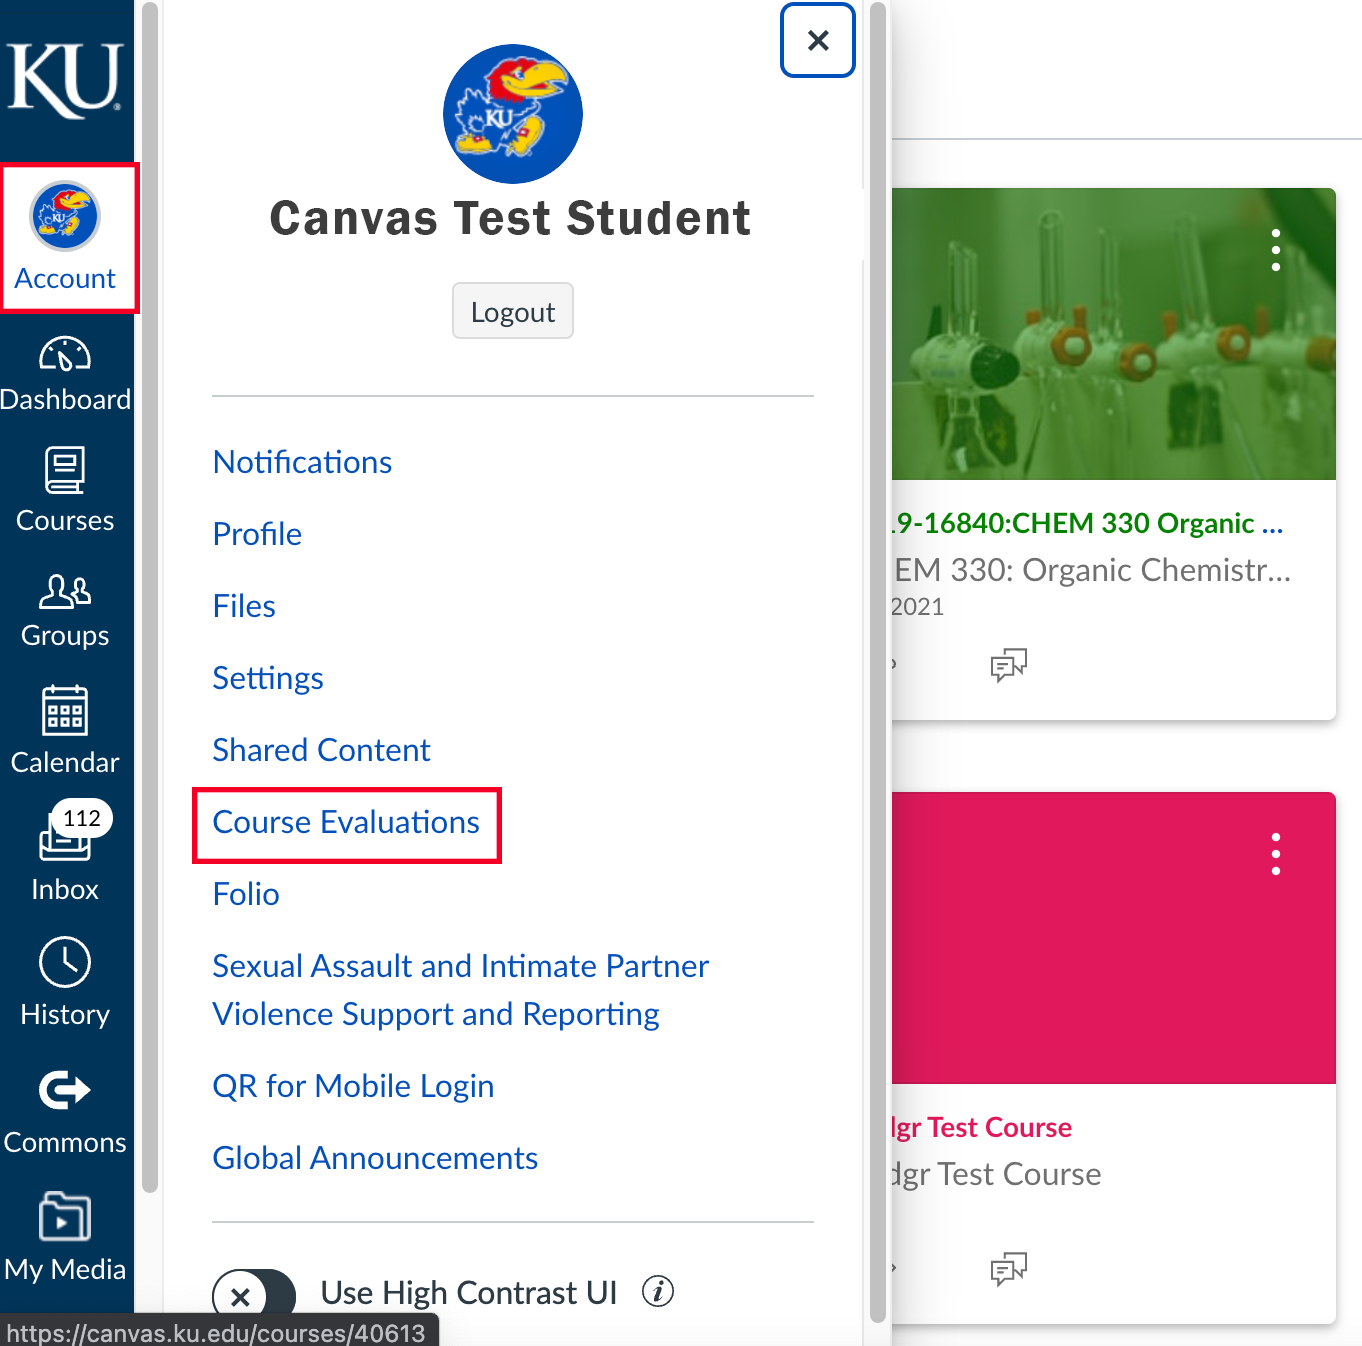Click the info icon beside High Contrast UI
The image size is (1362, 1346).
click(x=658, y=1292)
